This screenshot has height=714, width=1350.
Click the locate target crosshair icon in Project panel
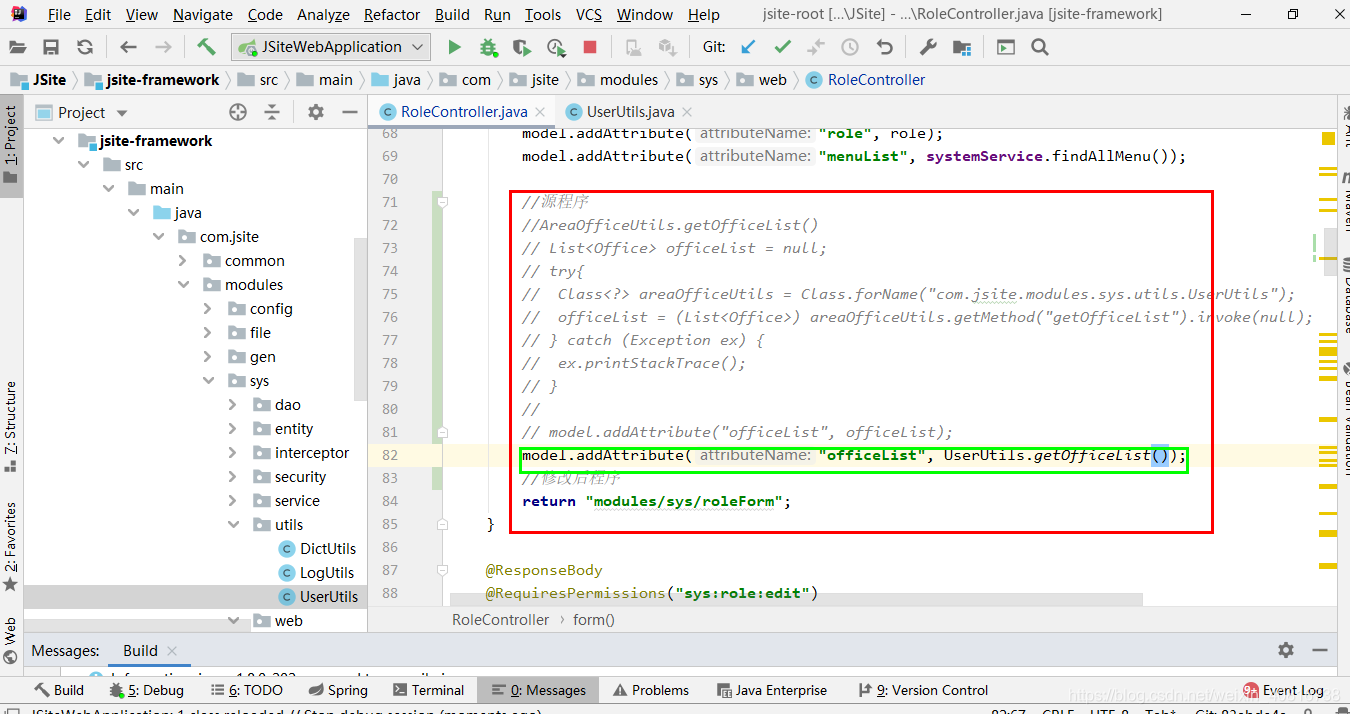(237, 112)
